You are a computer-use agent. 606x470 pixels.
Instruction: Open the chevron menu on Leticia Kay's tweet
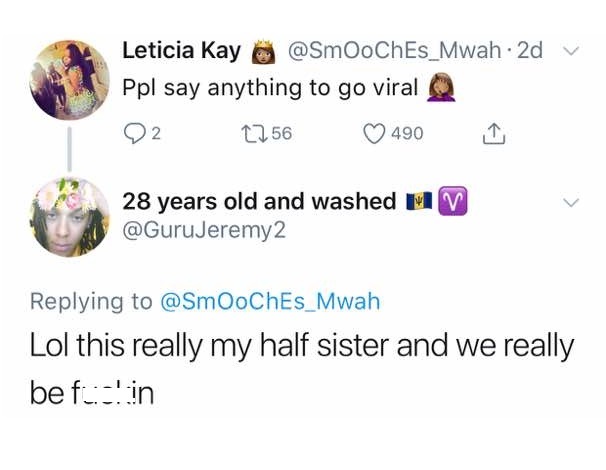(572, 51)
